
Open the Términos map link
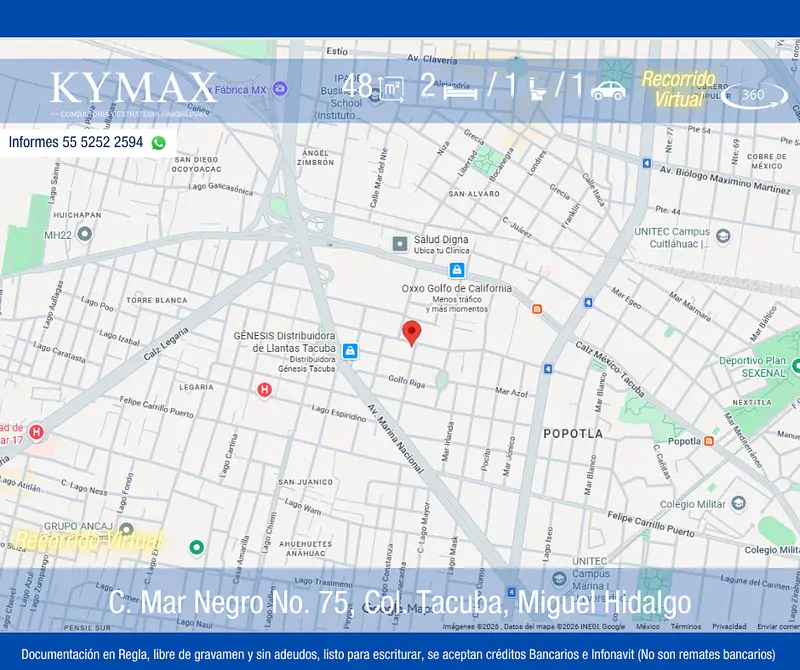pos(686,626)
